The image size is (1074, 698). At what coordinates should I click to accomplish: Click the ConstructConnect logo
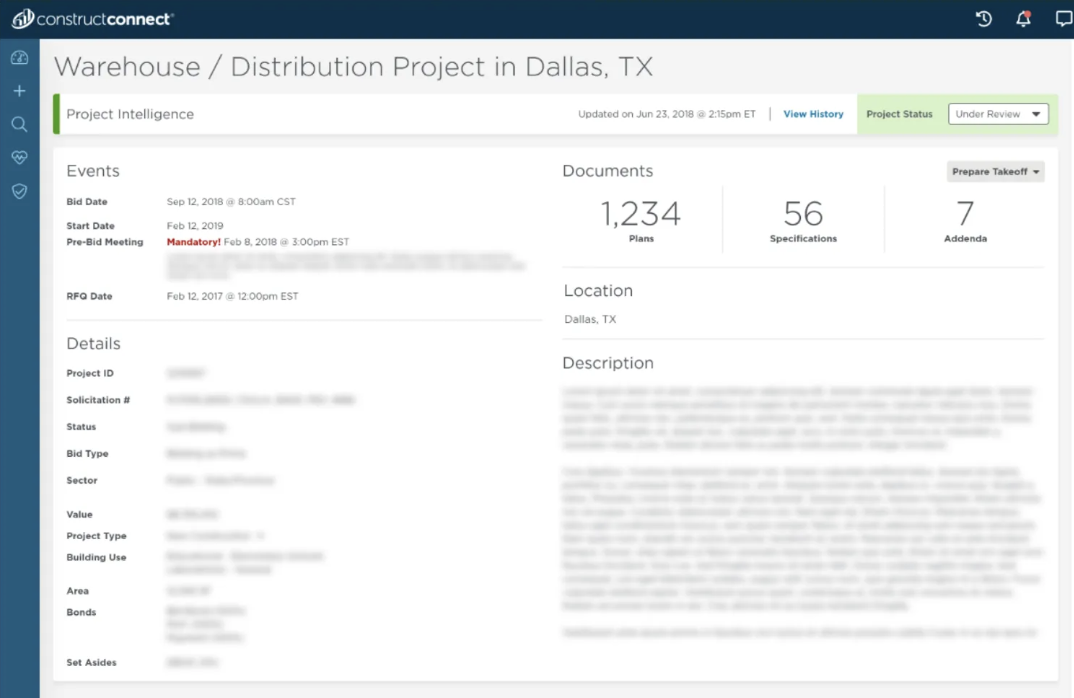93,19
